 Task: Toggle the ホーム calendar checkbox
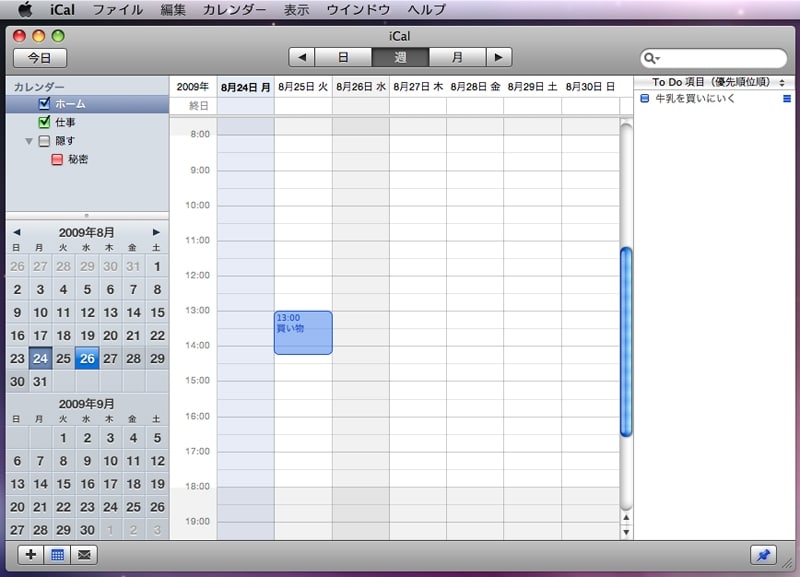44,104
